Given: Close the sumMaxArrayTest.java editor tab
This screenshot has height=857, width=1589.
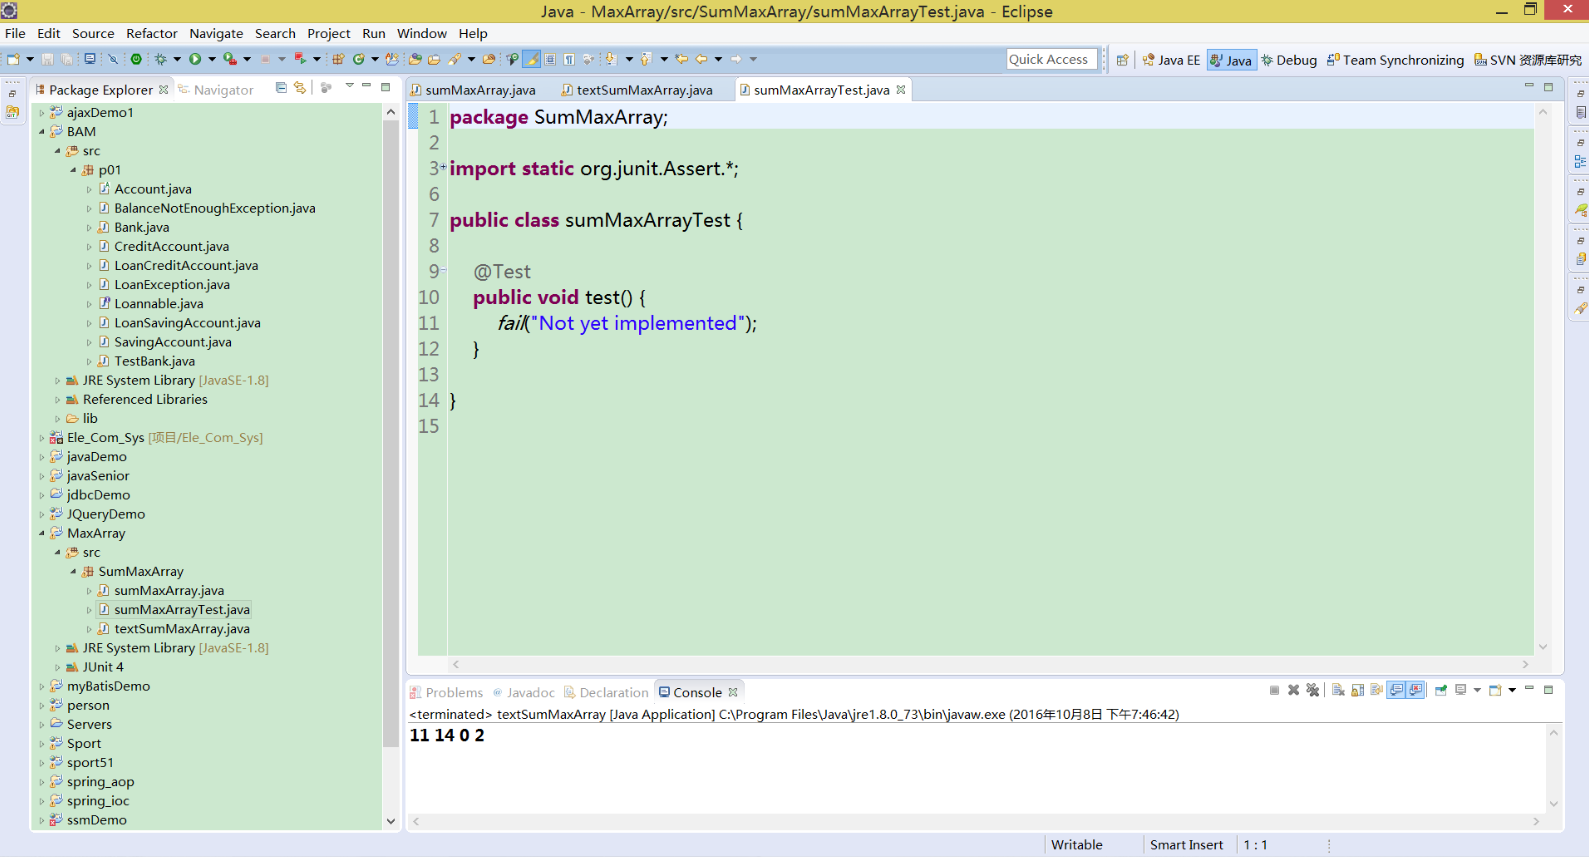Looking at the screenshot, I should (901, 89).
